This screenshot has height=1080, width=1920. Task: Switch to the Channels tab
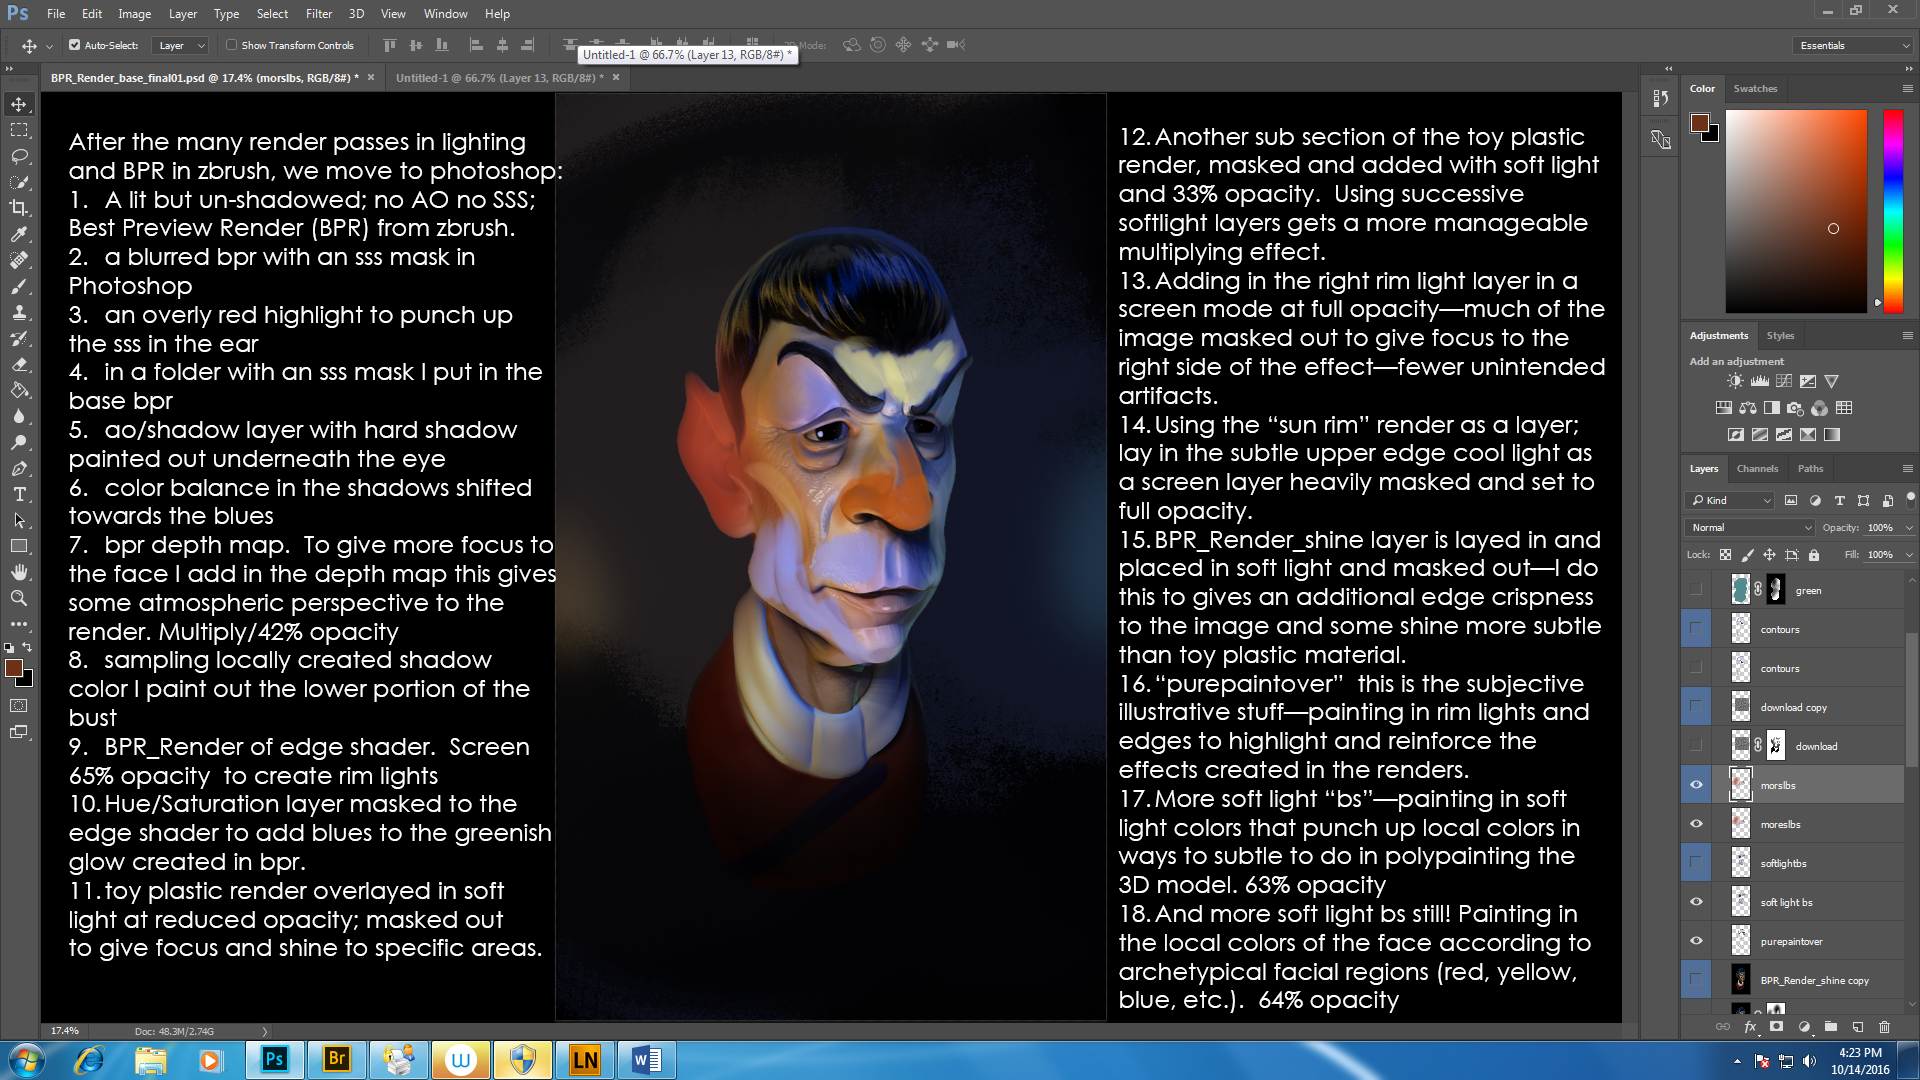click(1756, 468)
